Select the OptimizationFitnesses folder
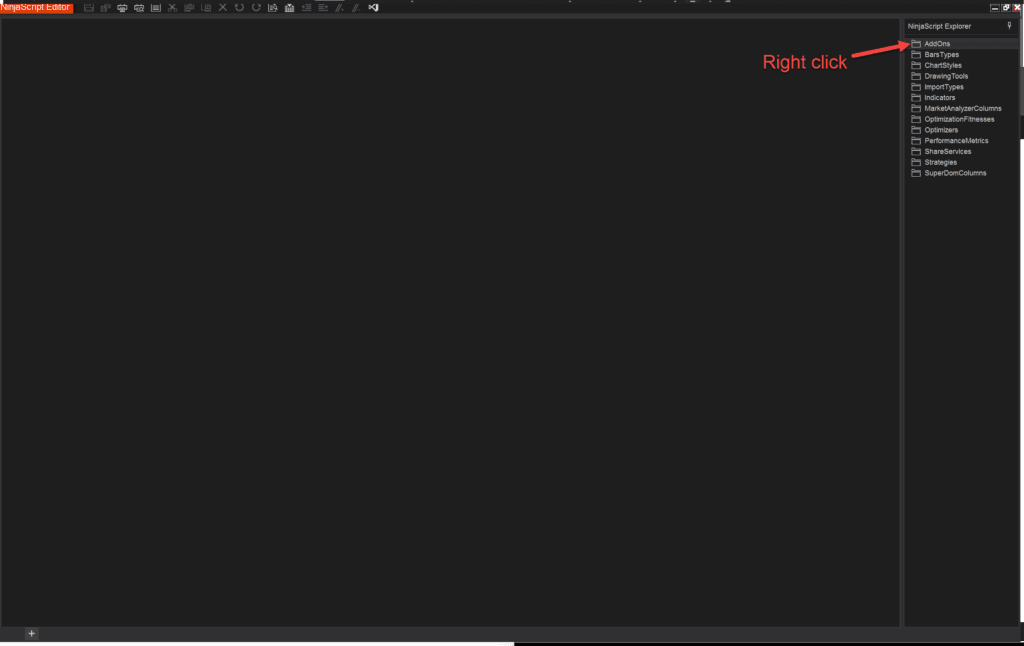 (x=953, y=120)
